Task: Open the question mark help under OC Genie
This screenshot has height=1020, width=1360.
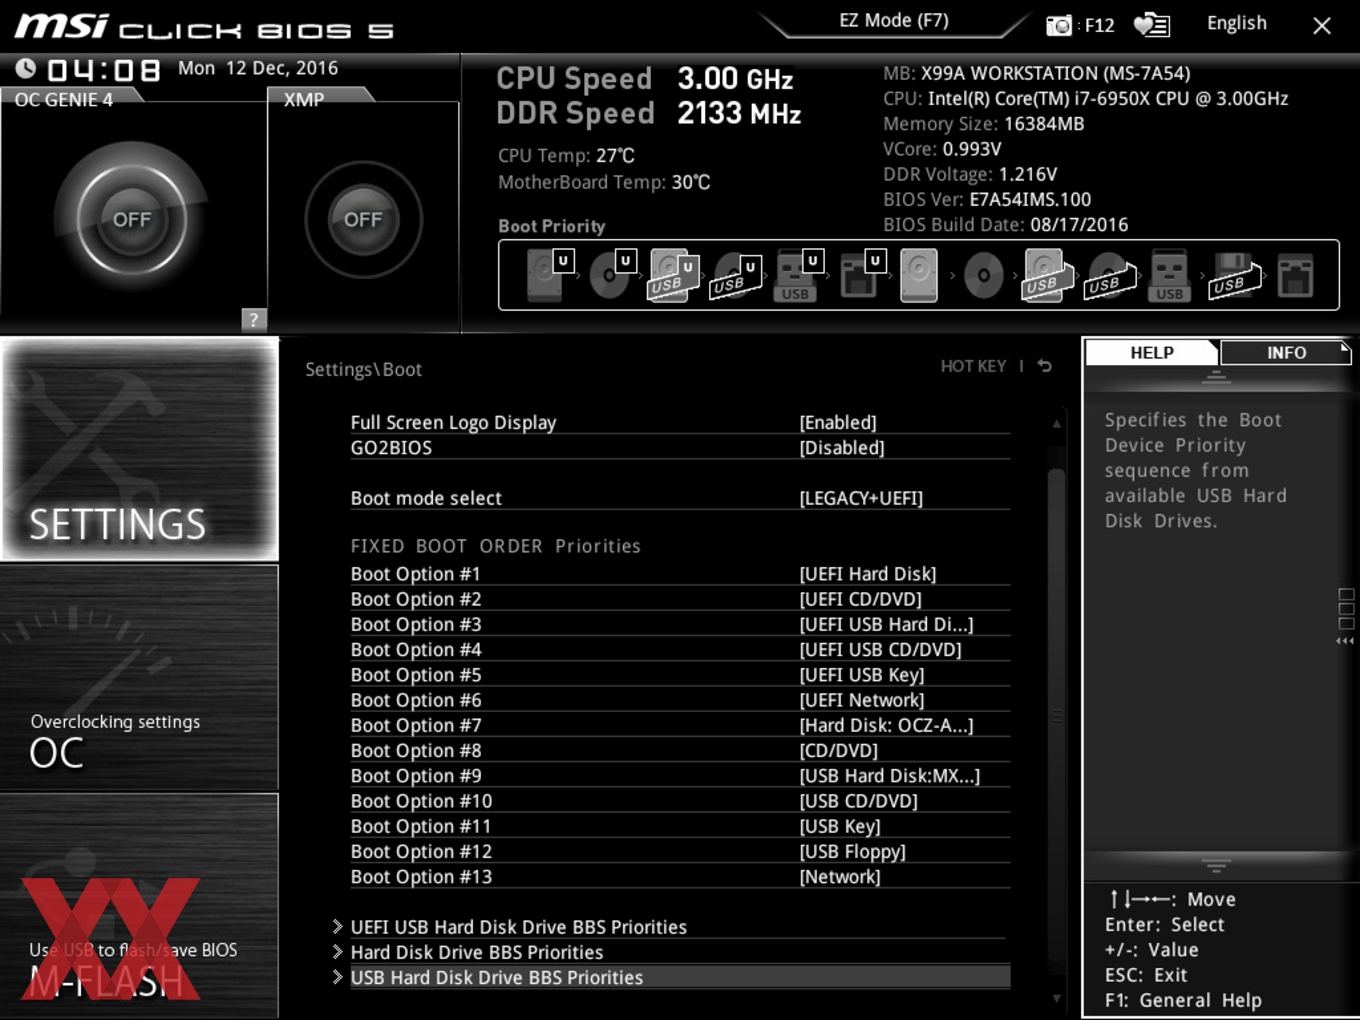Action: click(254, 319)
